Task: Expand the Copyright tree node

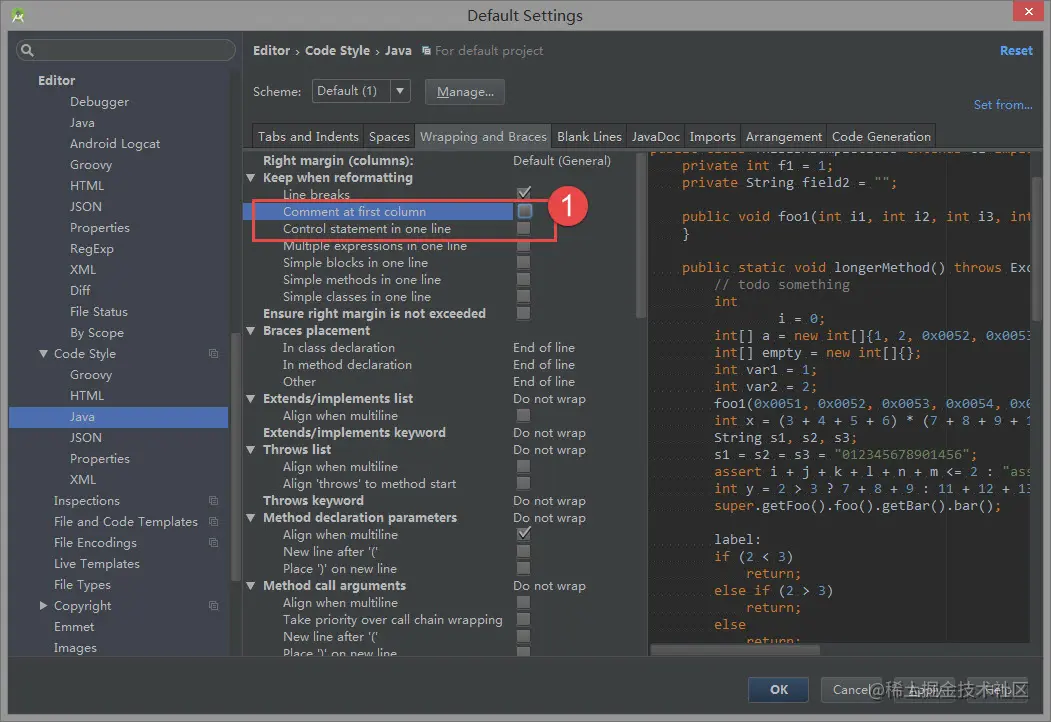Action: 43,605
